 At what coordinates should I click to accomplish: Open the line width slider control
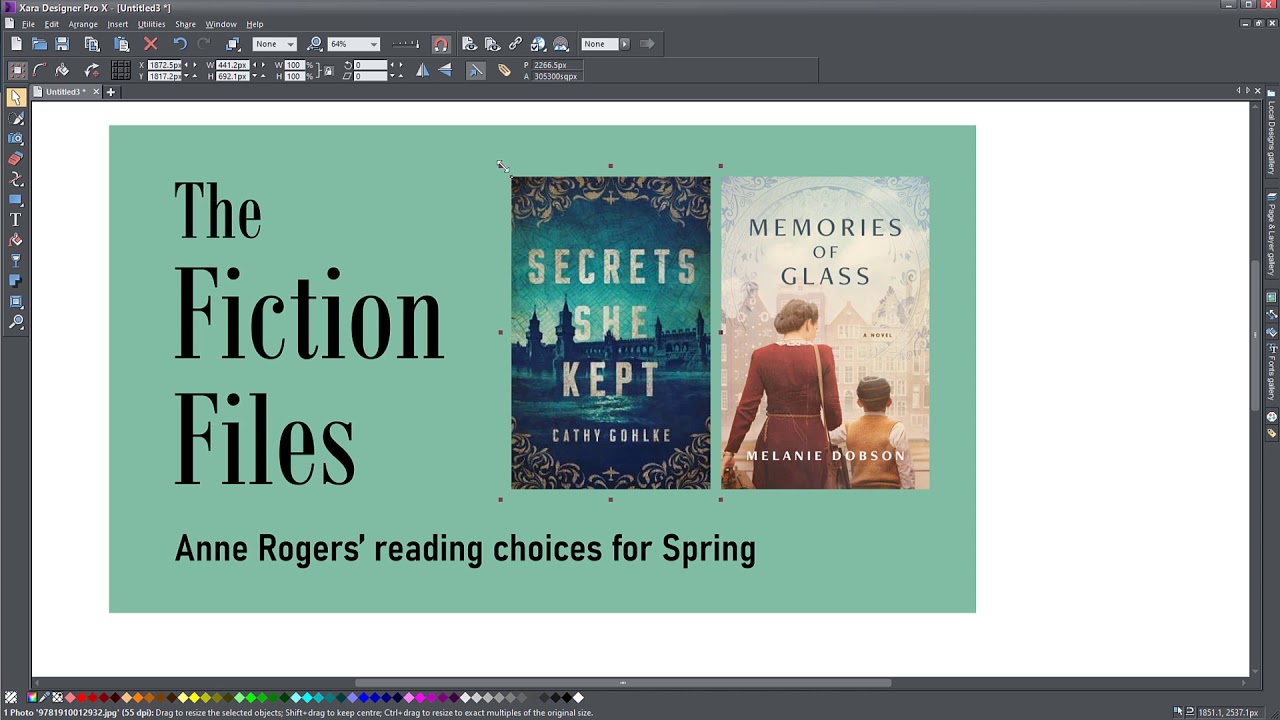pos(405,44)
